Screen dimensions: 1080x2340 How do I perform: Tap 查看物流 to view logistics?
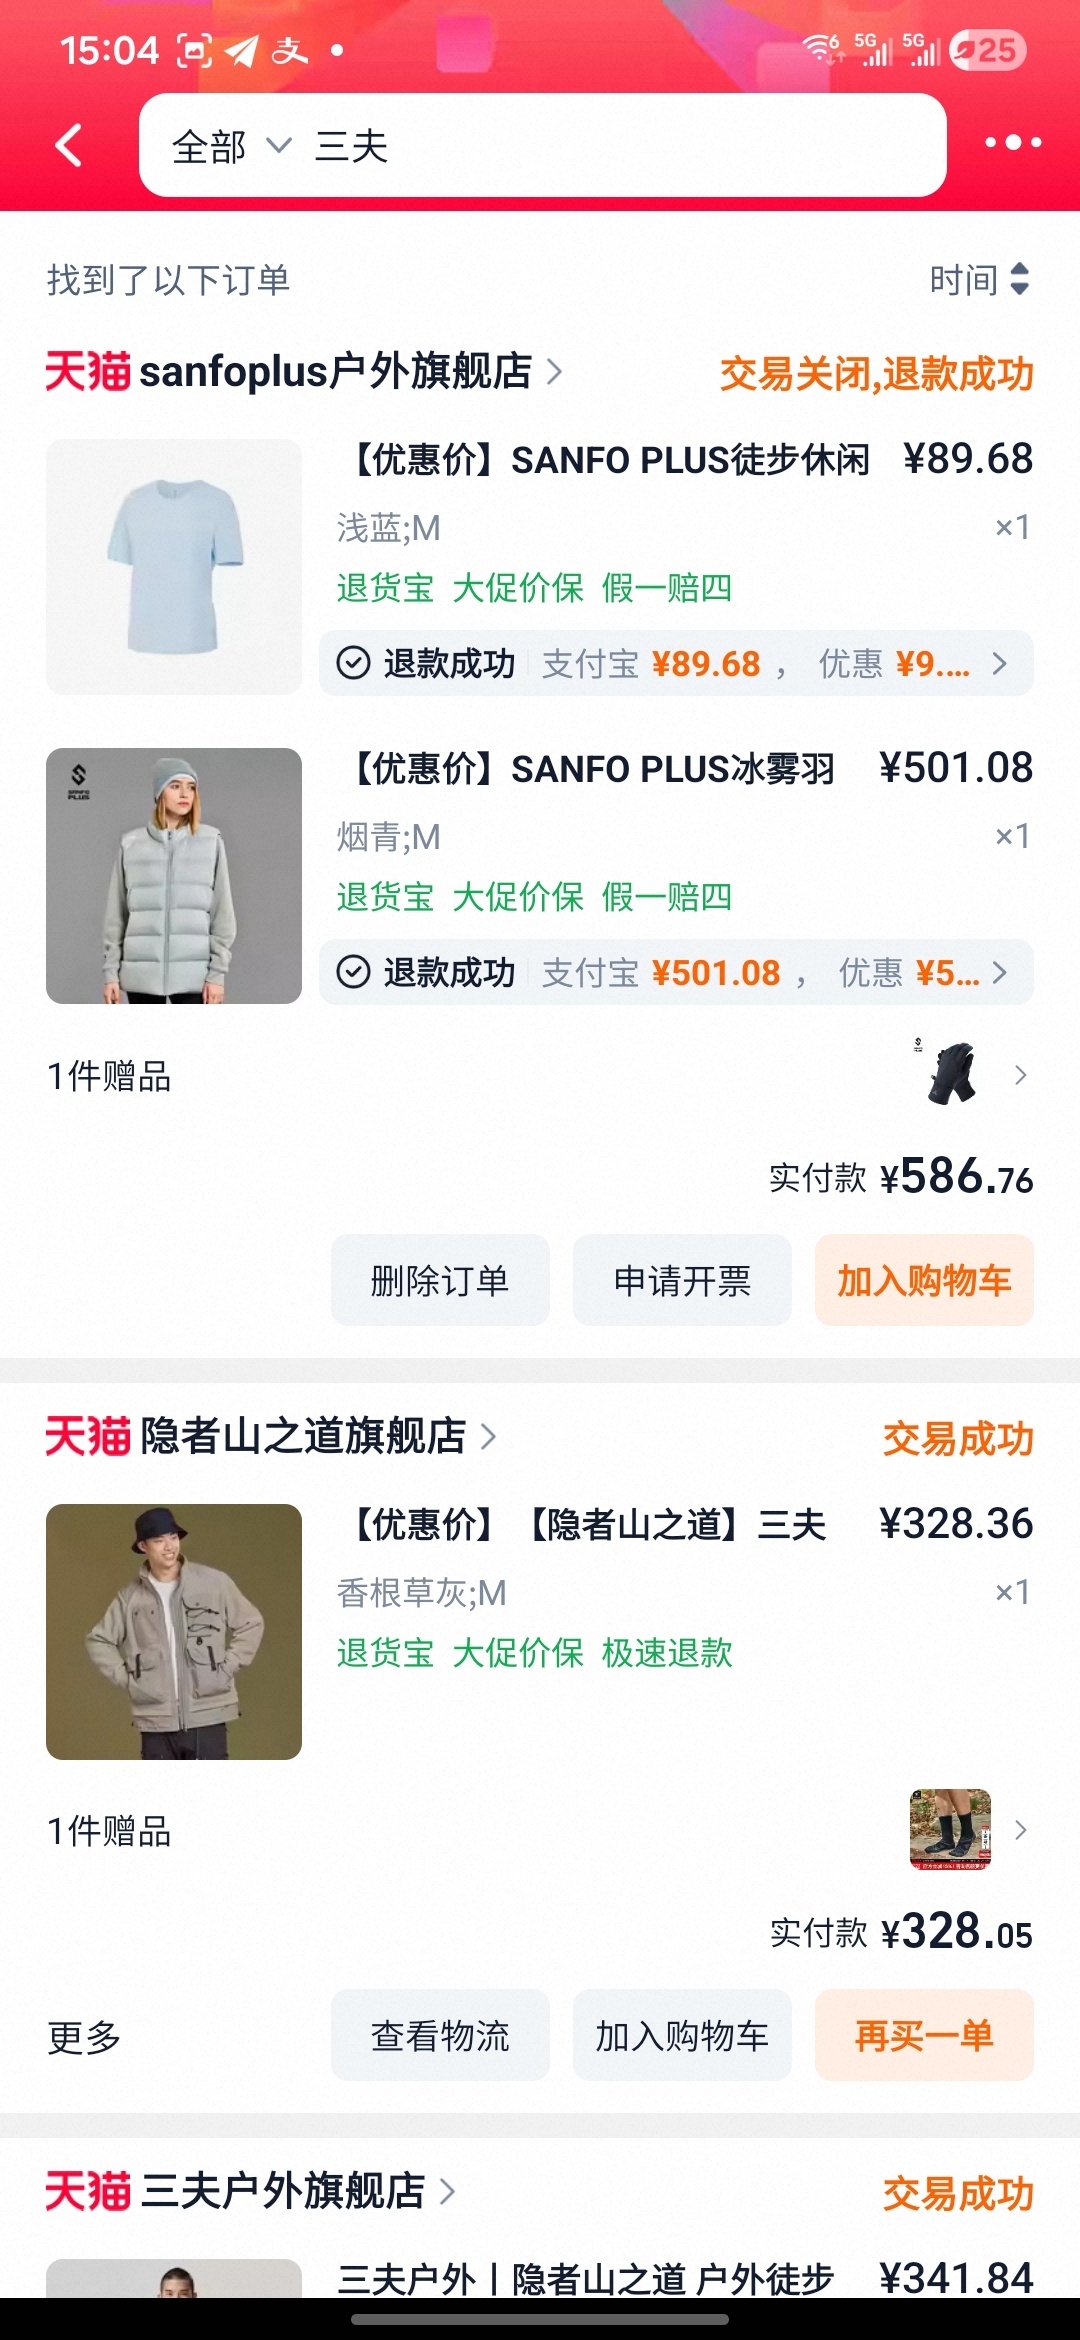440,2035
